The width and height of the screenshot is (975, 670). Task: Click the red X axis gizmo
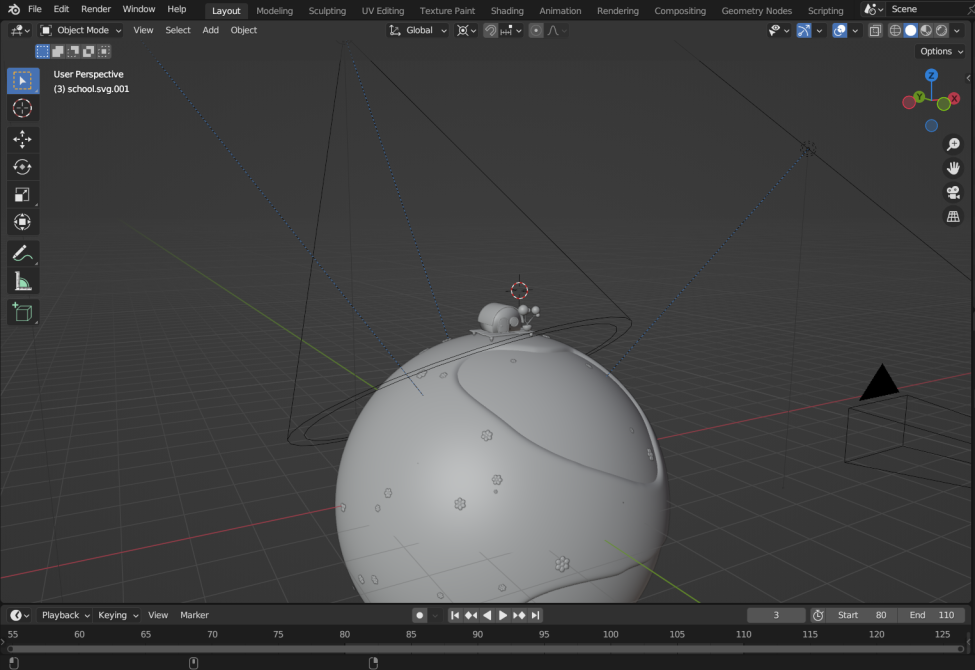pyautogui.click(x=954, y=98)
